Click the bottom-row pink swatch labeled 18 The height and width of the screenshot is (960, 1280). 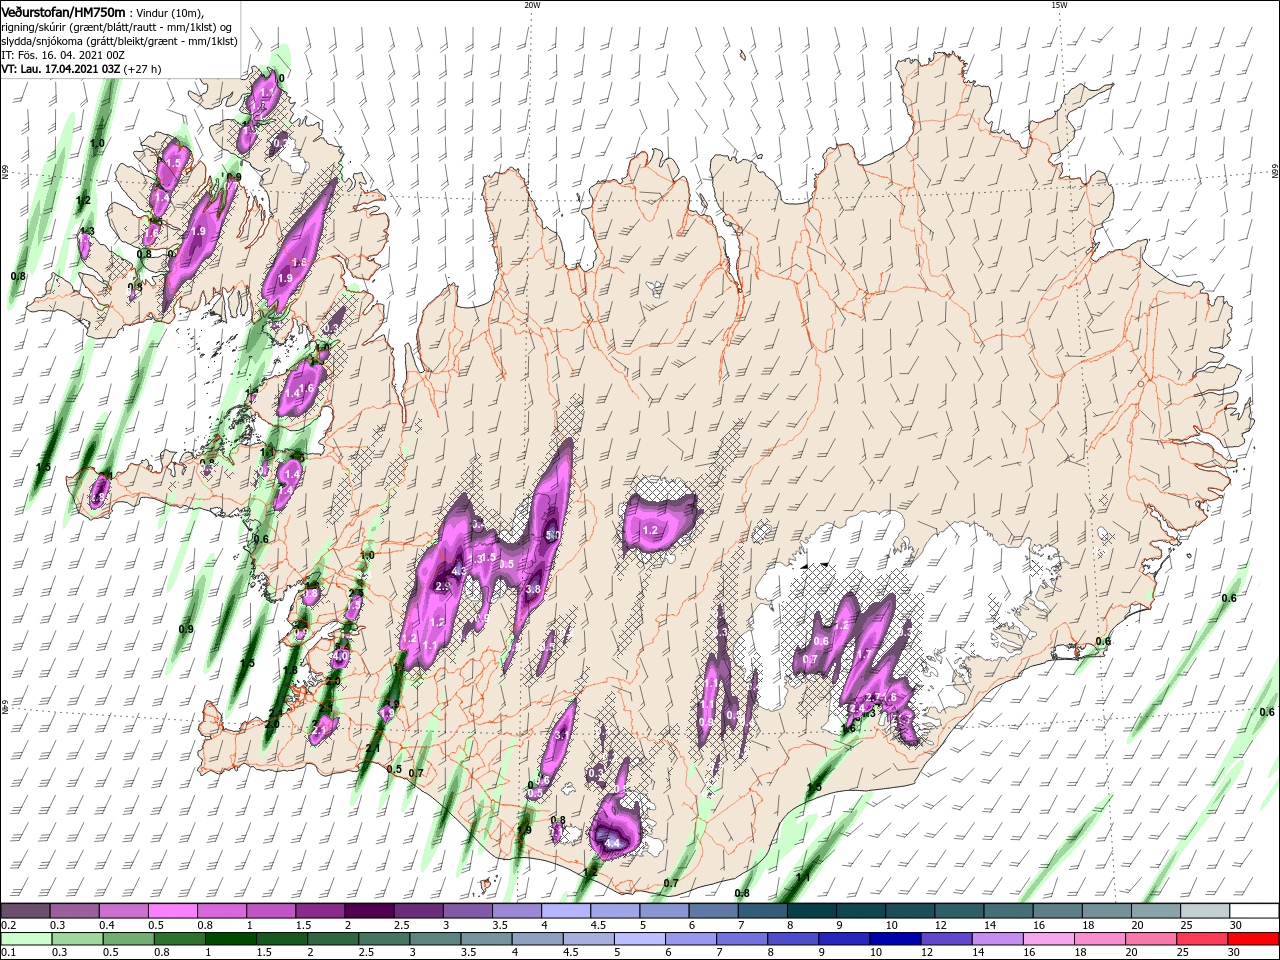(1099, 939)
